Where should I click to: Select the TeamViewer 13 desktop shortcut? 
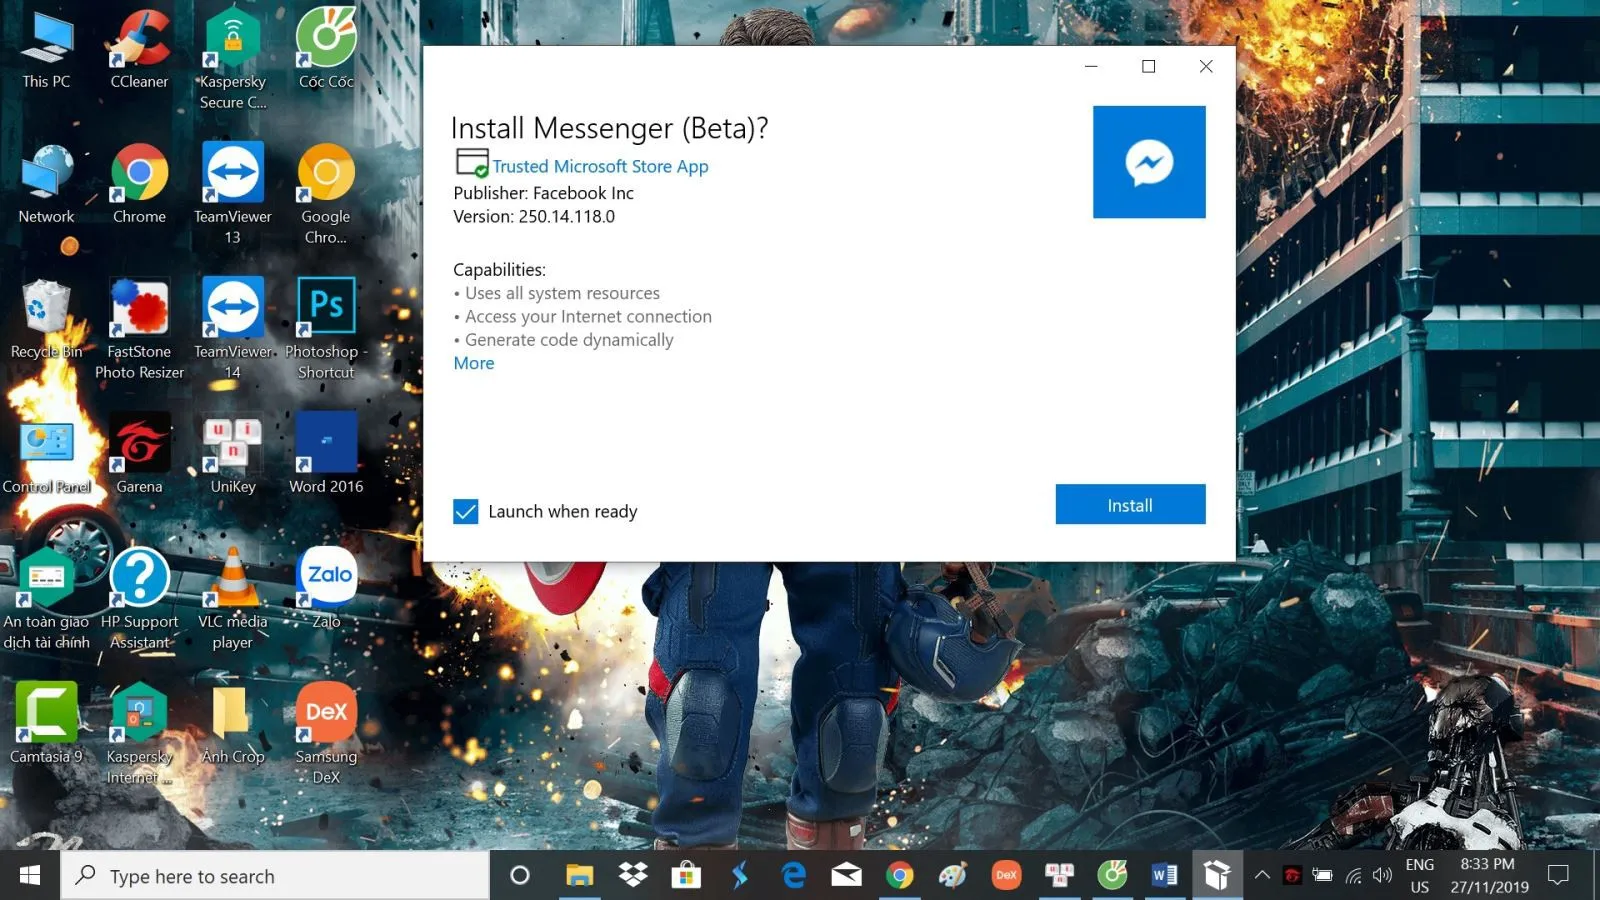click(x=232, y=195)
